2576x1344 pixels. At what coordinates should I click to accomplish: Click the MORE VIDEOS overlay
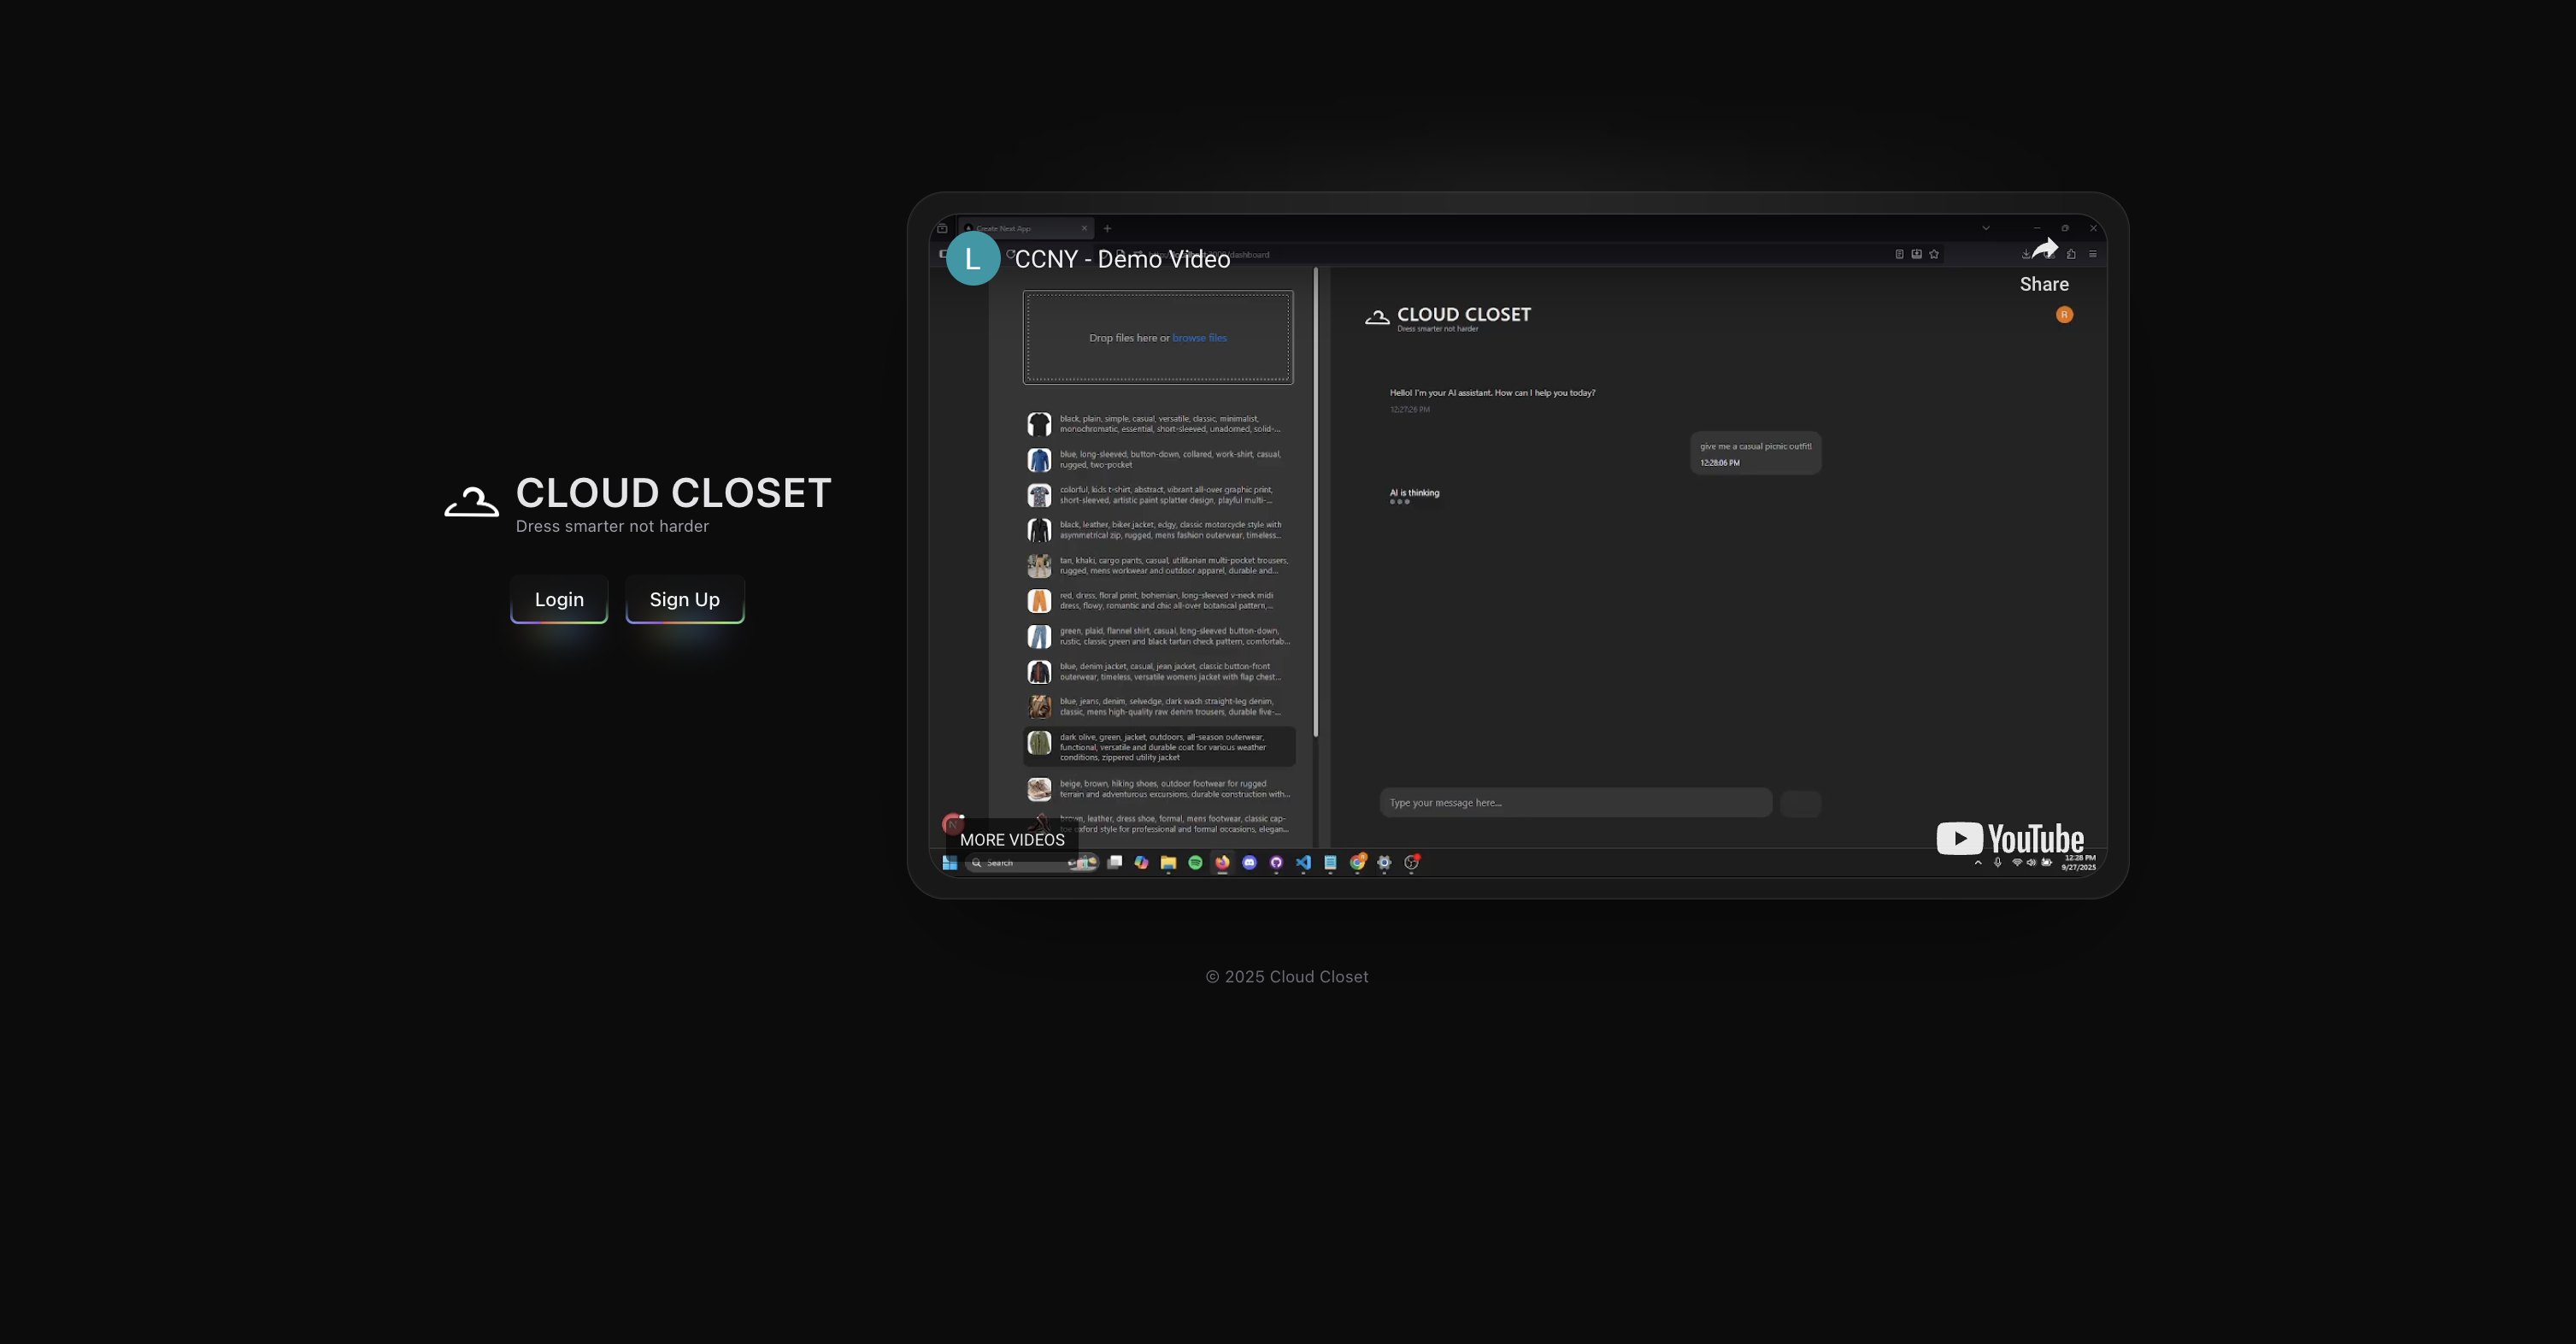(x=1011, y=840)
